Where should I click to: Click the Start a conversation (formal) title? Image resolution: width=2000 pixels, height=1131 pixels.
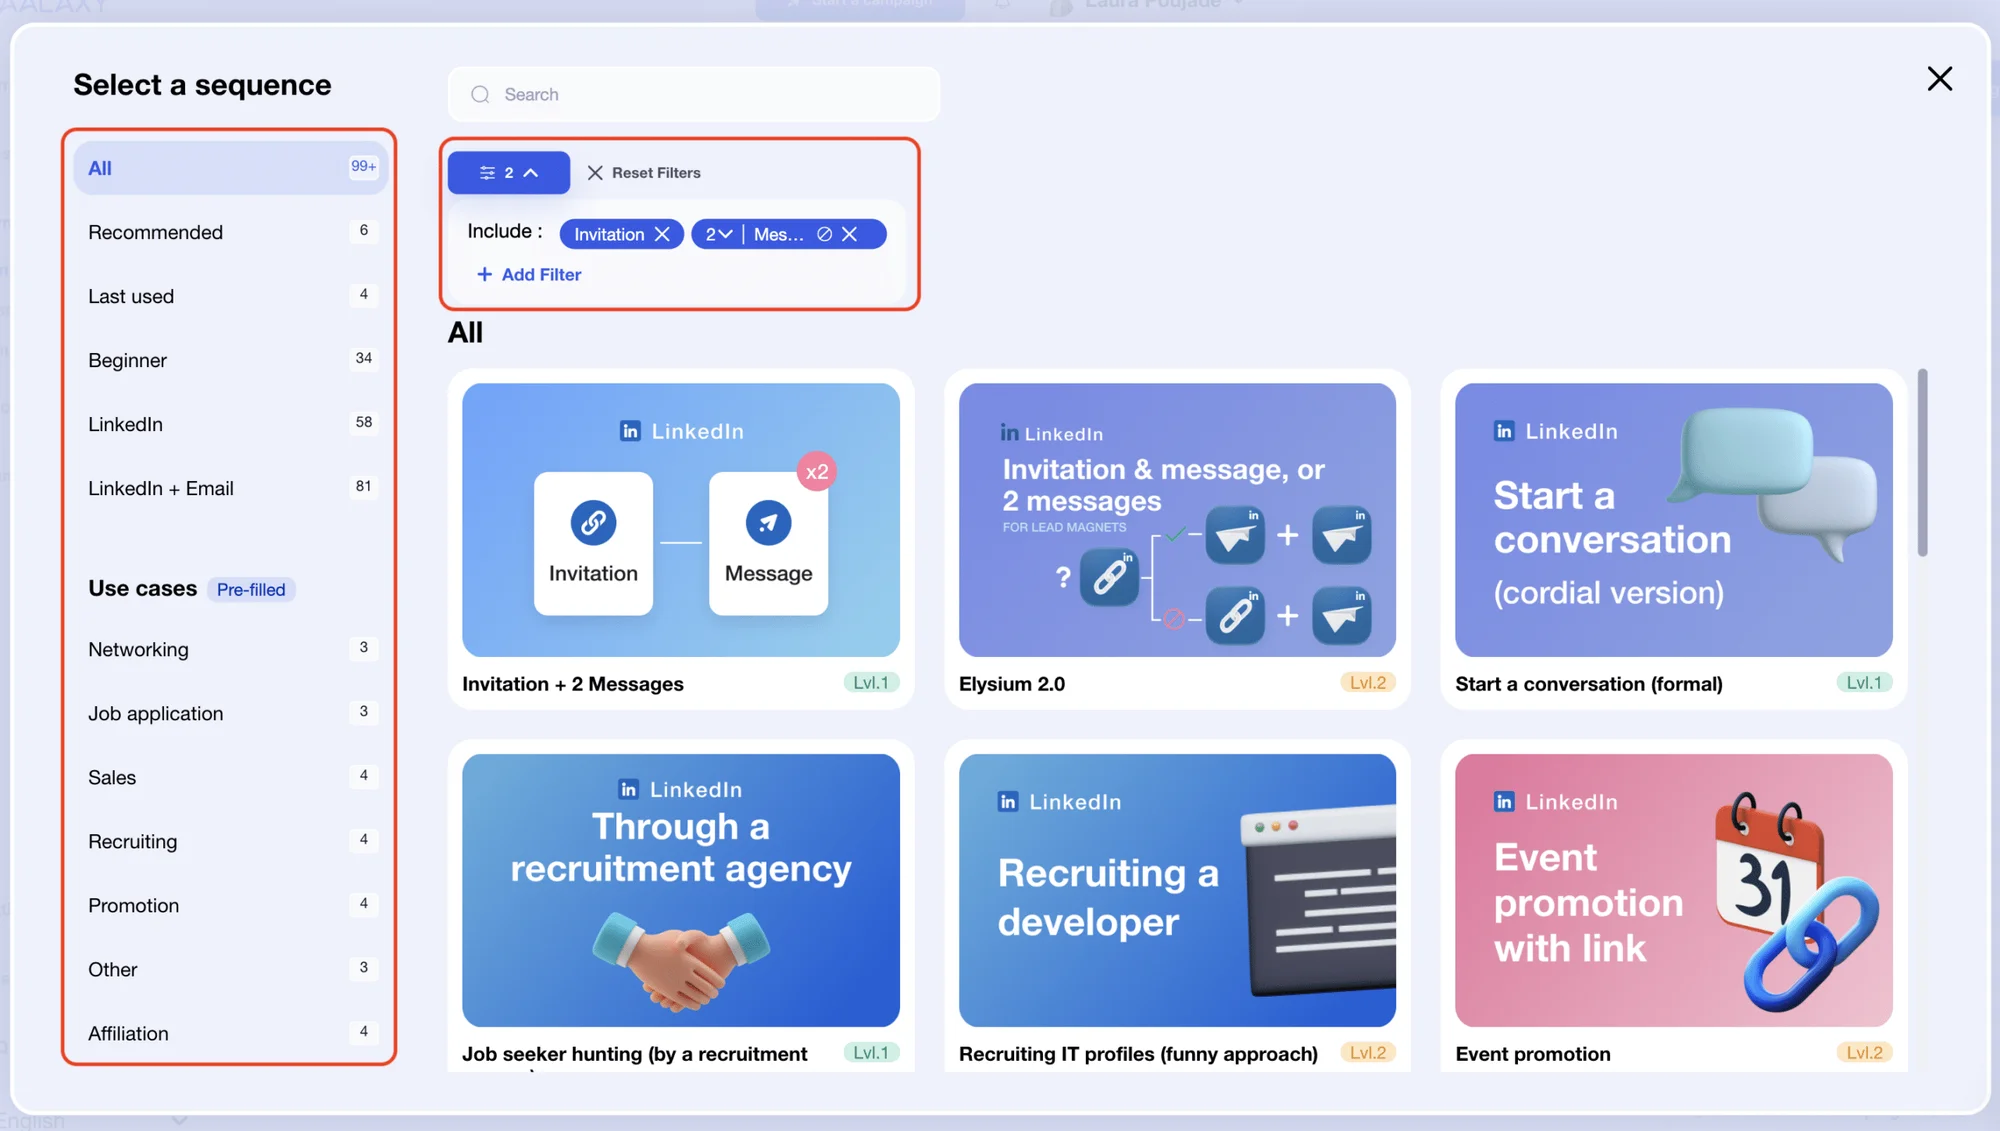(1589, 684)
